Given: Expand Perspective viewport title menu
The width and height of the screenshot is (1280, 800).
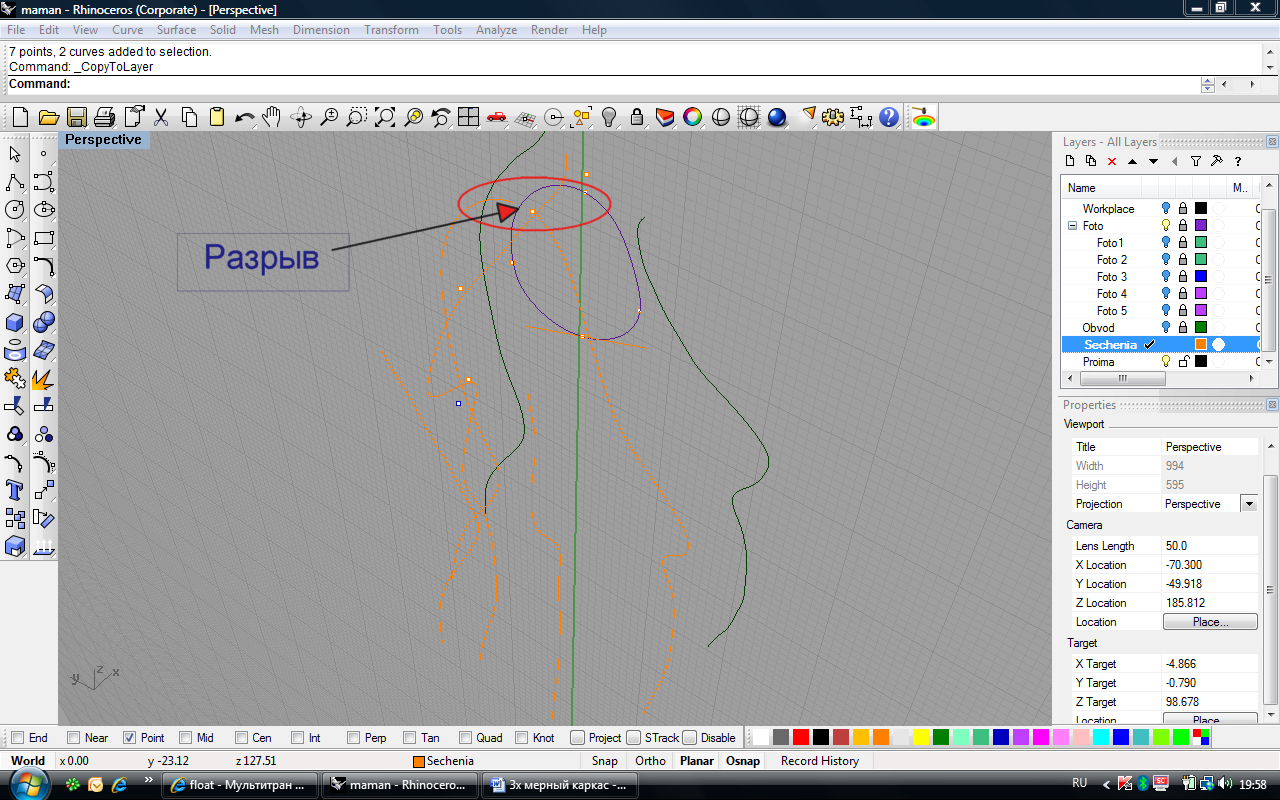Looking at the screenshot, I should pyautogui.click(x=104, y=140).
